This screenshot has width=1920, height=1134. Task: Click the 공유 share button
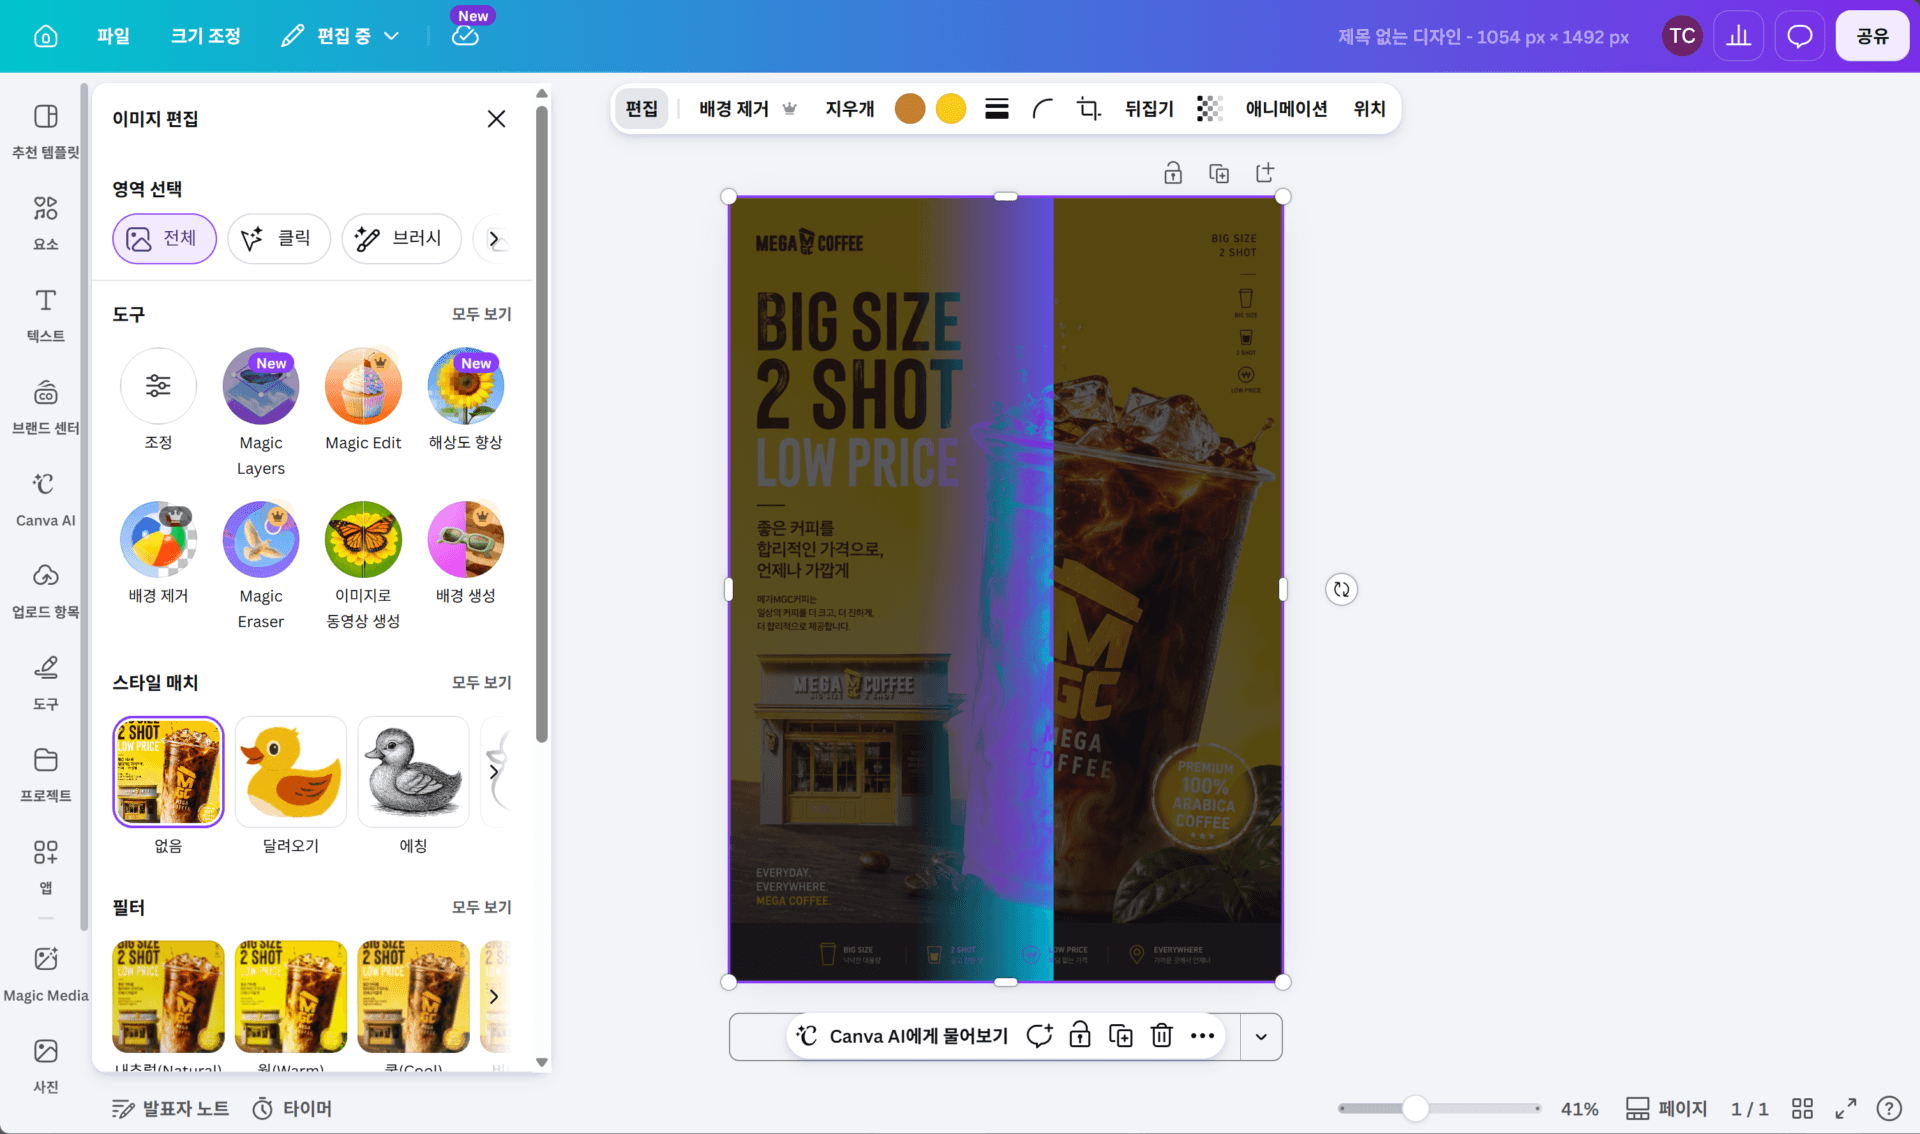(1872, 36)
